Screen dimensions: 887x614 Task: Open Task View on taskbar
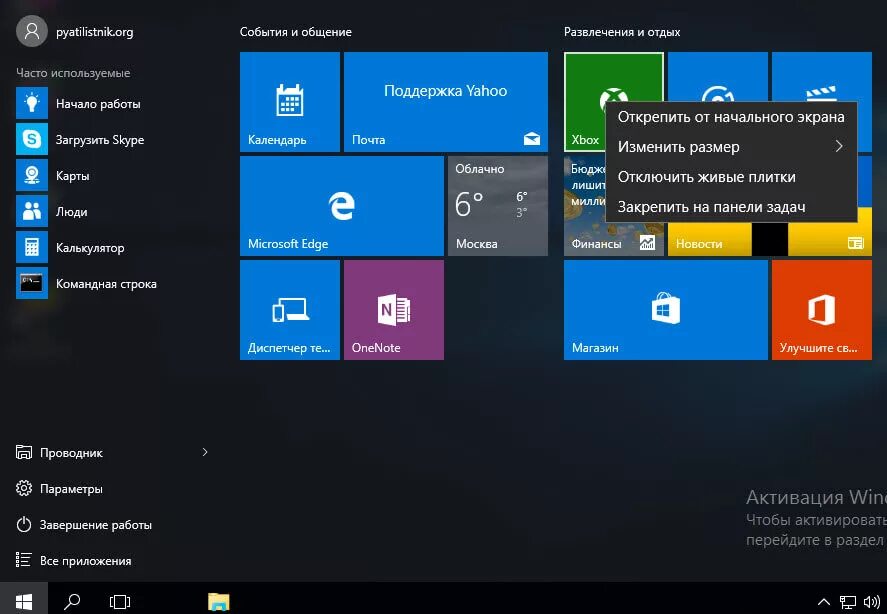(119, 601)
